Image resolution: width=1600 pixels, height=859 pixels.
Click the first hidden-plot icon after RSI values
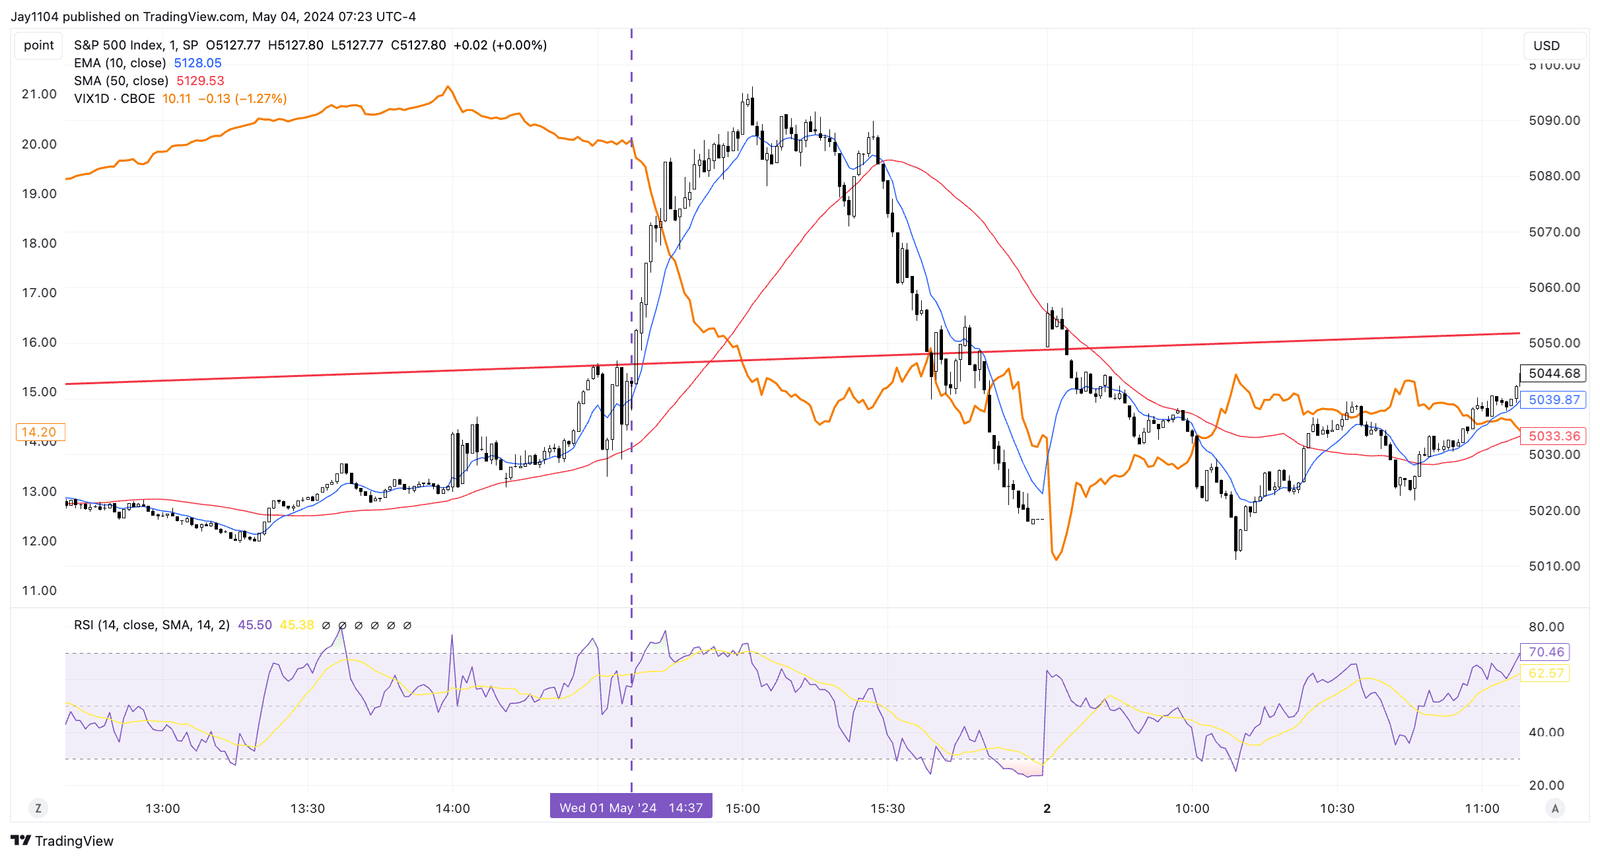point(326,626)
